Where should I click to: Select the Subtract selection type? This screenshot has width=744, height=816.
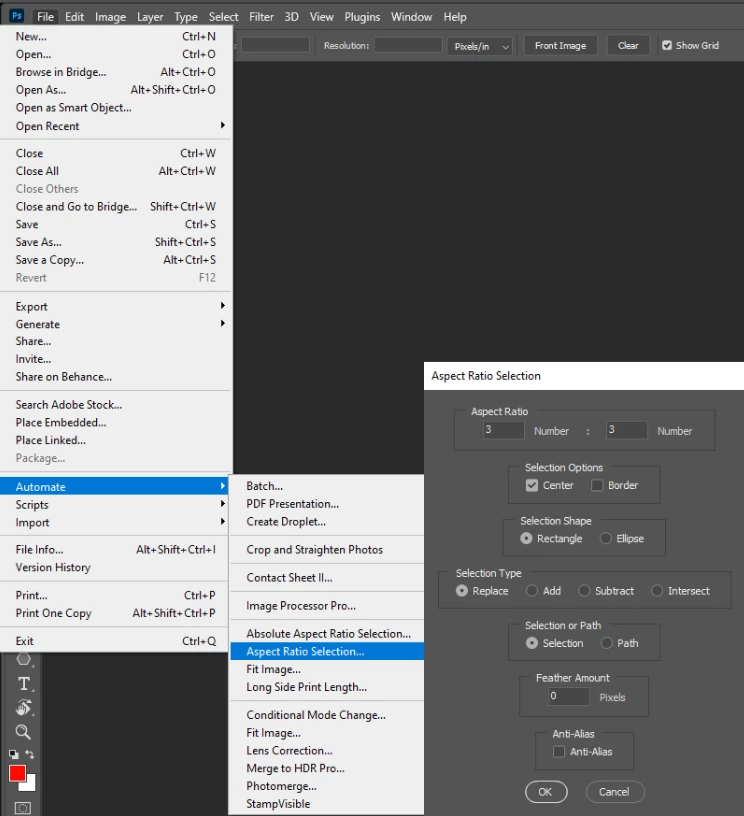tap(584, 591)
